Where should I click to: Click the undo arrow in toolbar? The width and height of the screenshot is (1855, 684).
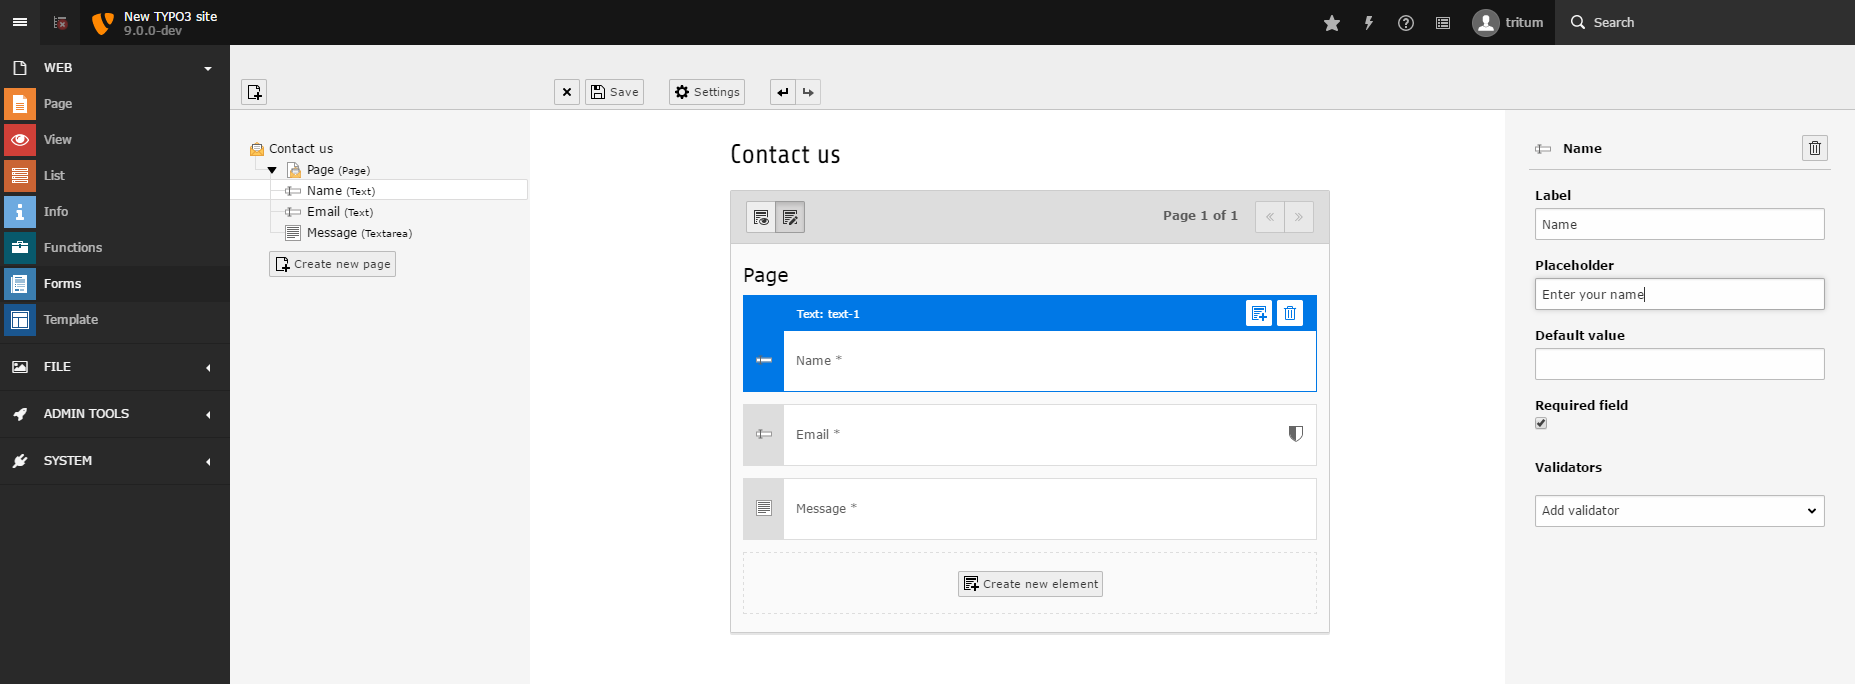pyautogui.click(x=783, y=92)
